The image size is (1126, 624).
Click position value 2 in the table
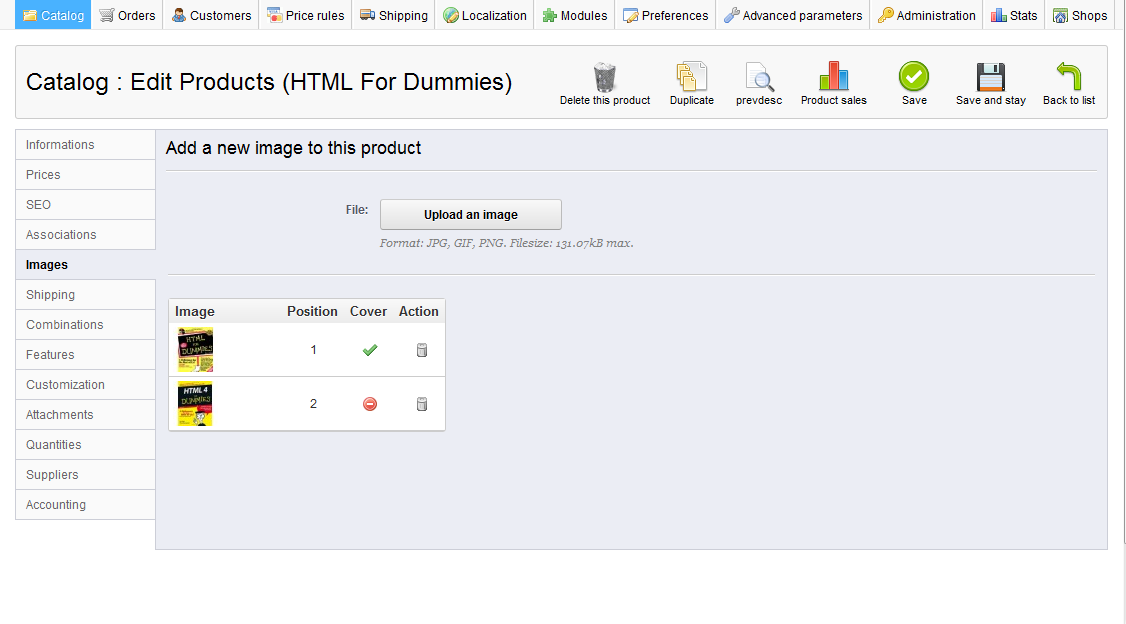313,404
